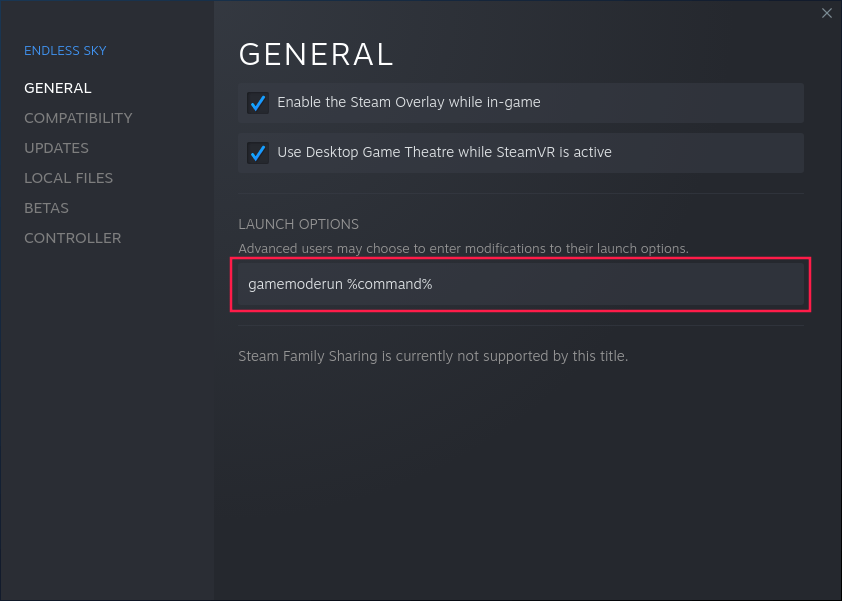Click the ENDLESS SKY game title link

pos(65,50)
